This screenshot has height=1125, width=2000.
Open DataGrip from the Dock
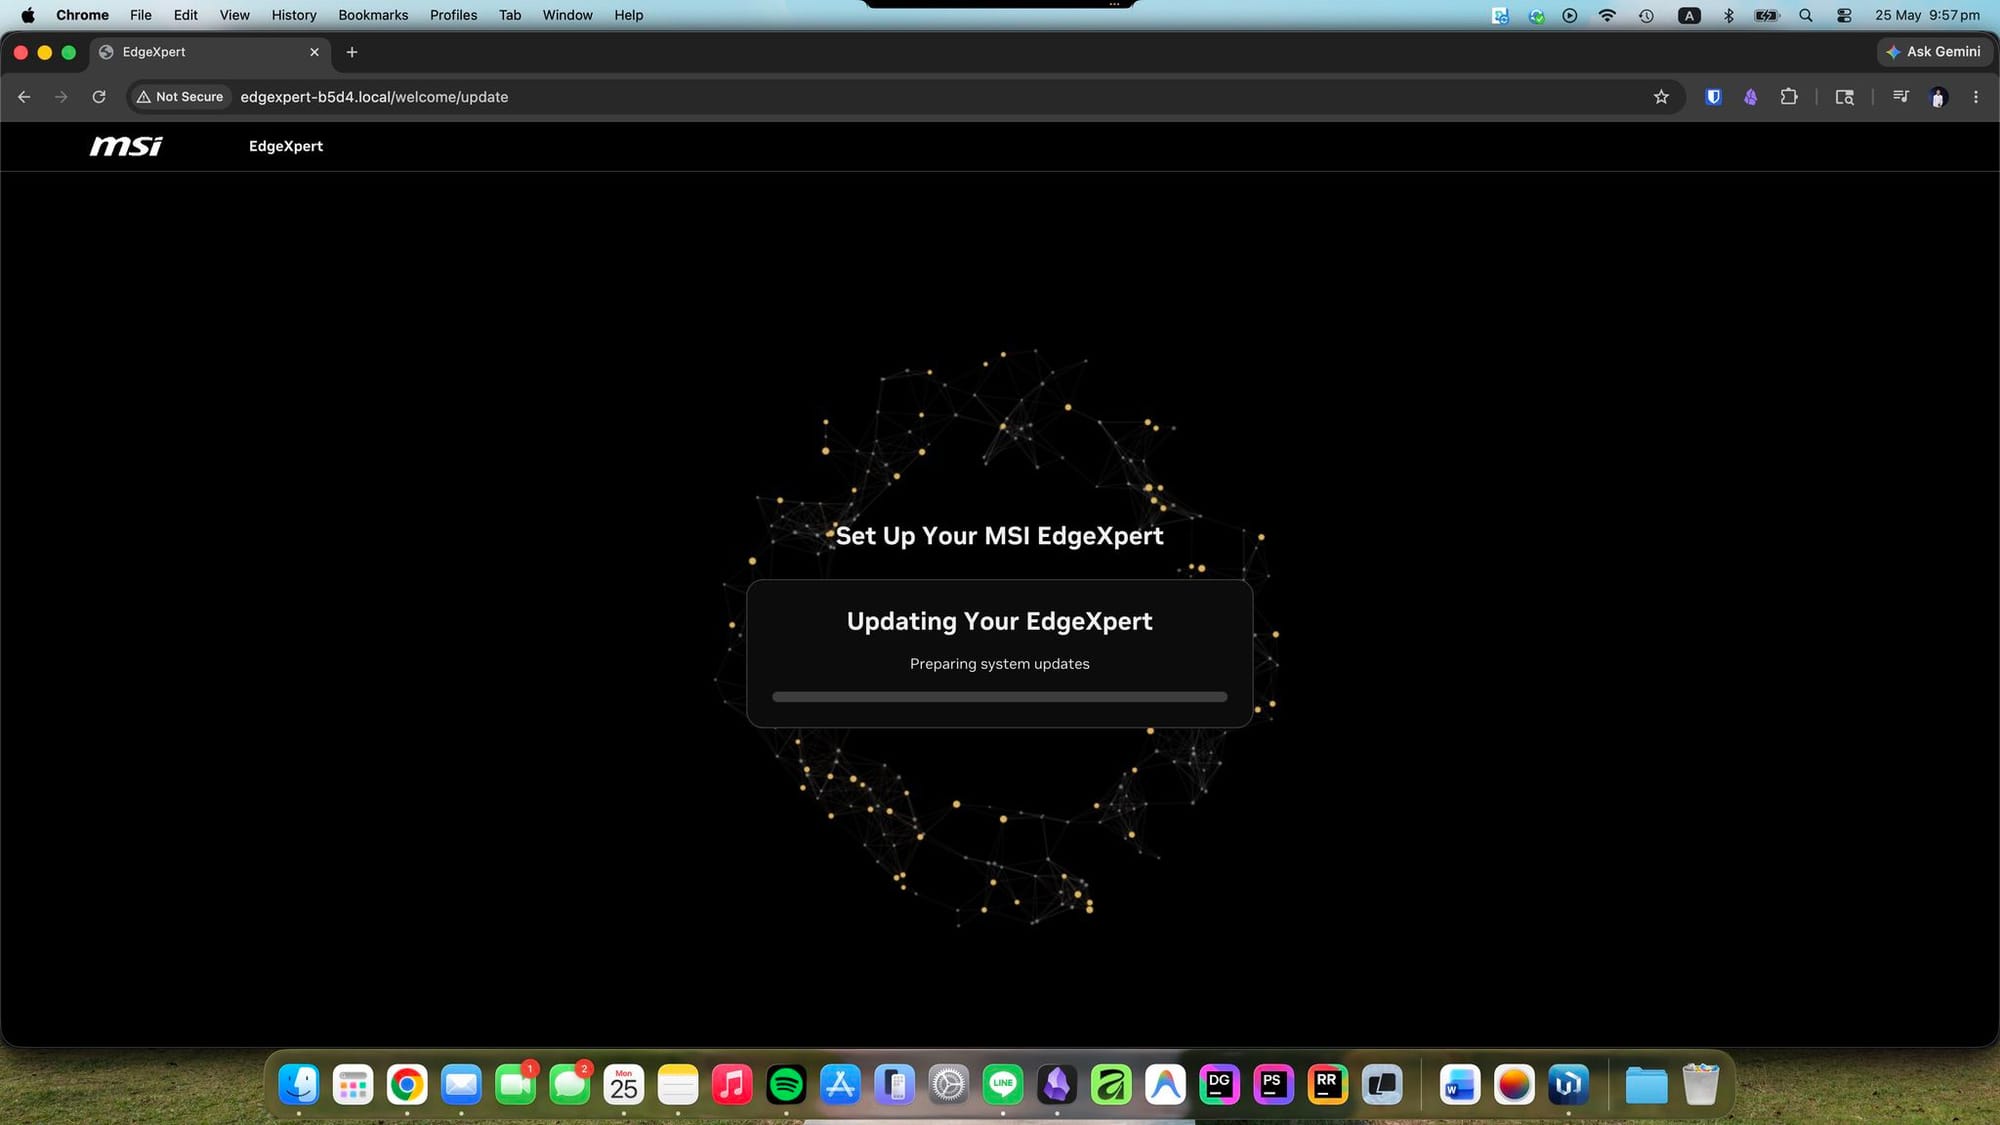tap(1219, 1084)
